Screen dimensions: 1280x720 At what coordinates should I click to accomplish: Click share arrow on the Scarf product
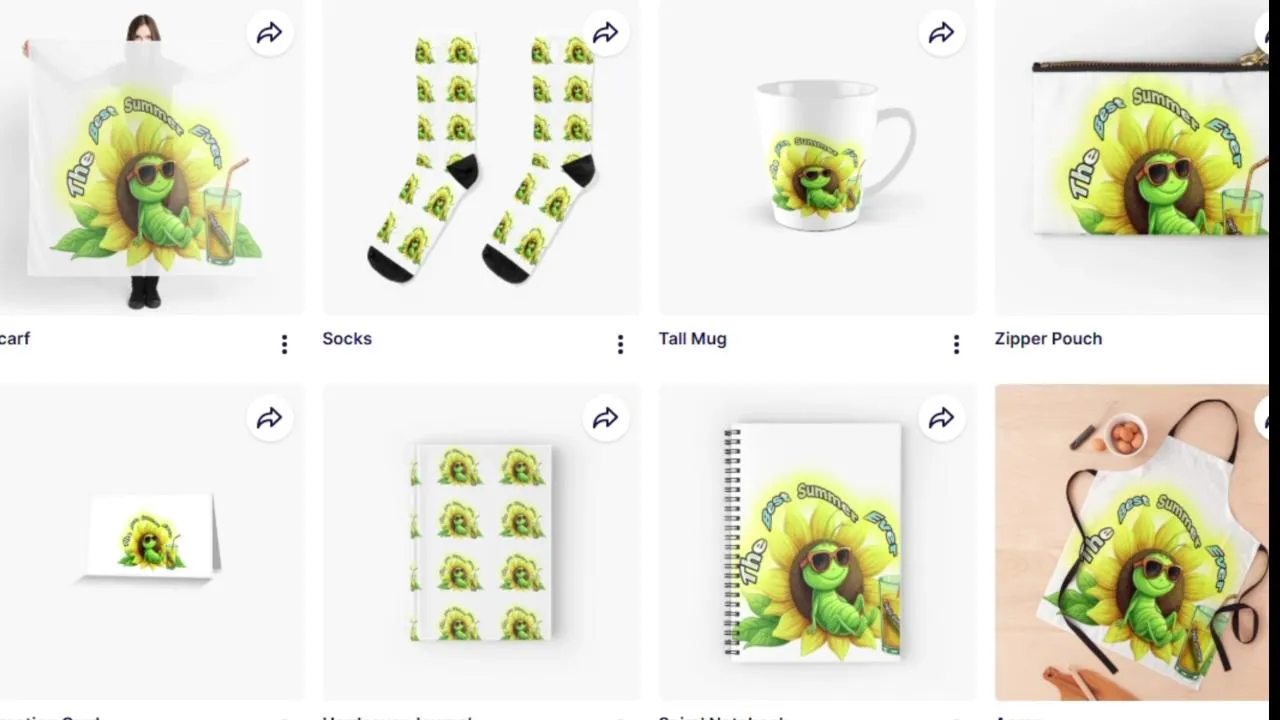(x=270, y=34)
